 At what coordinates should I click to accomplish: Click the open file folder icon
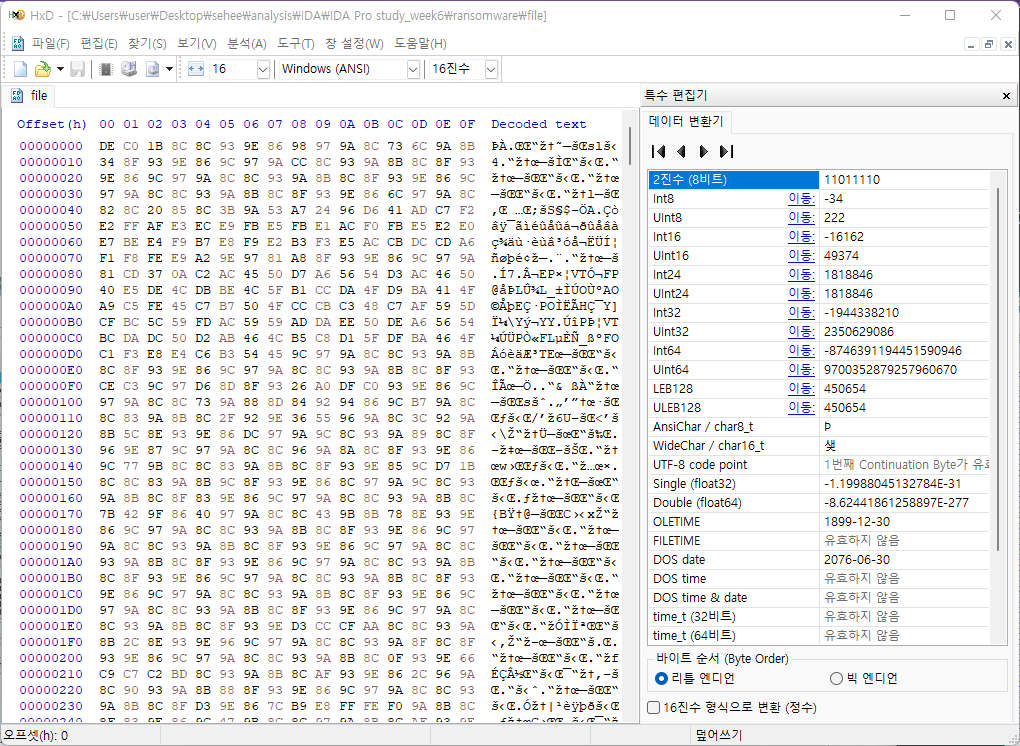[42, 69]
